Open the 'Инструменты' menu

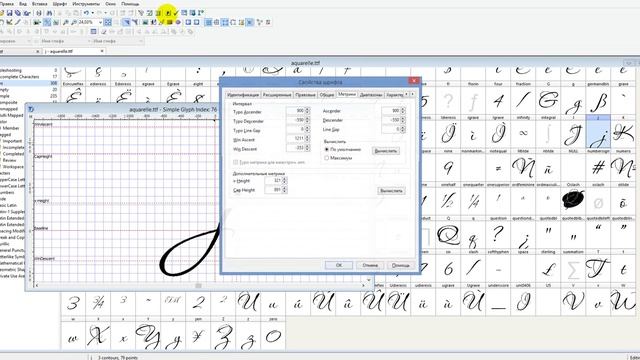(86, 4)
